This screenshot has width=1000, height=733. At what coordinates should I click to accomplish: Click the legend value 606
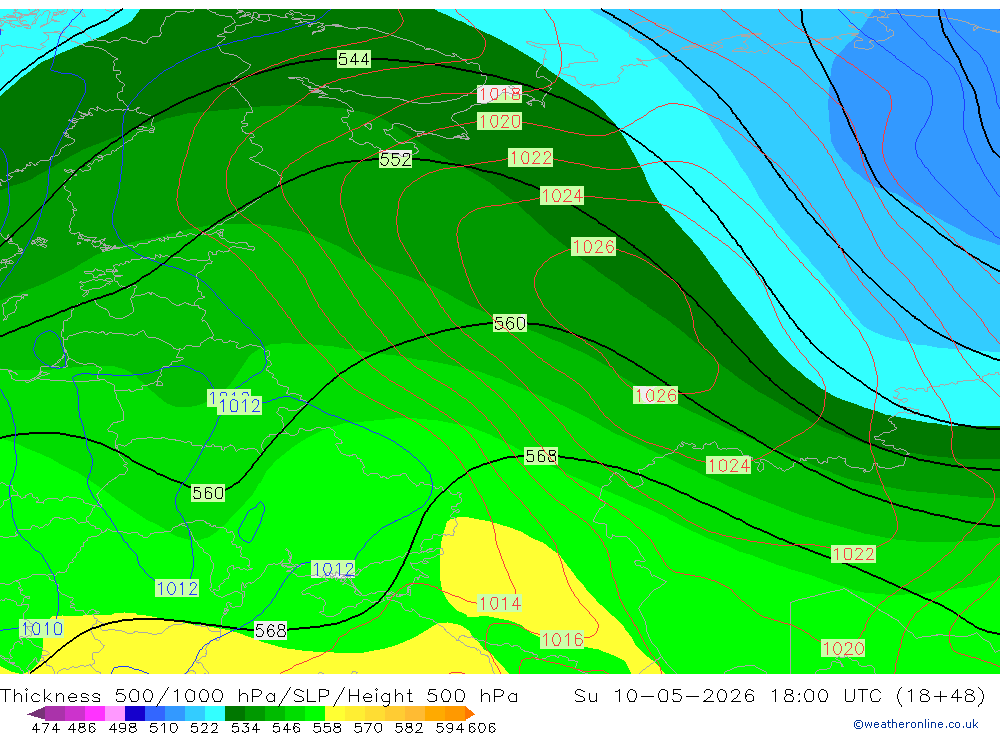482,727
